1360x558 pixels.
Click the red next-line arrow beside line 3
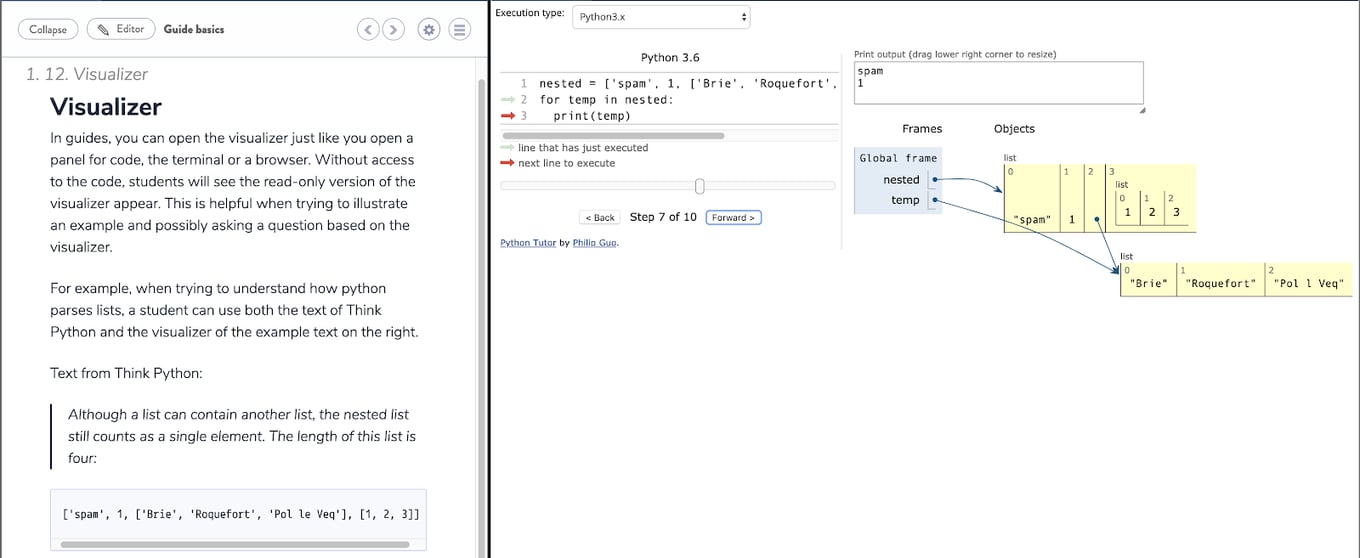[x=509, y=116]
